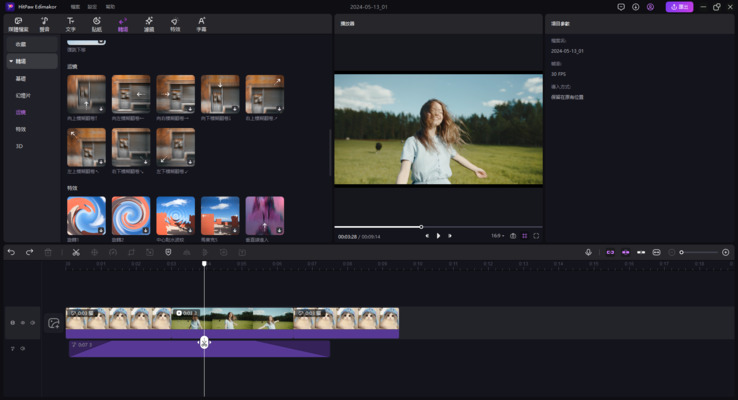Select the 3D transitions subcategory
738x400 pixels.
click(19, 146)
